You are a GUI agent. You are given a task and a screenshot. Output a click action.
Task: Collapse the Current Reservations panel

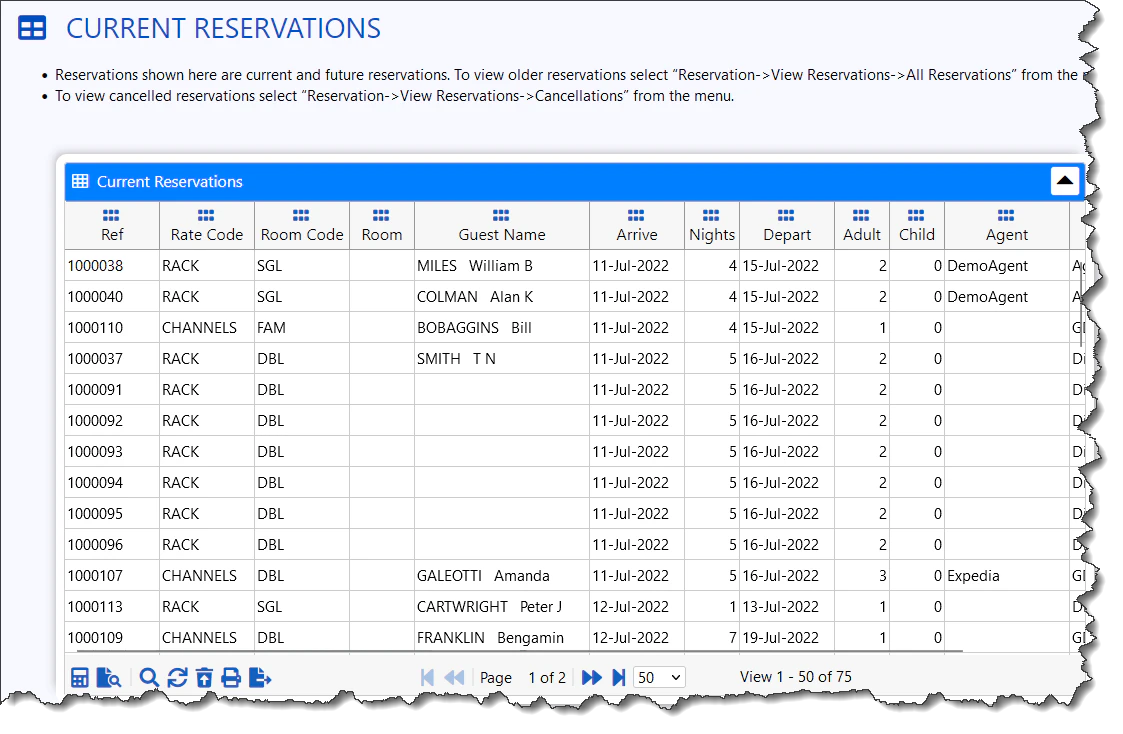(1065, 181)
